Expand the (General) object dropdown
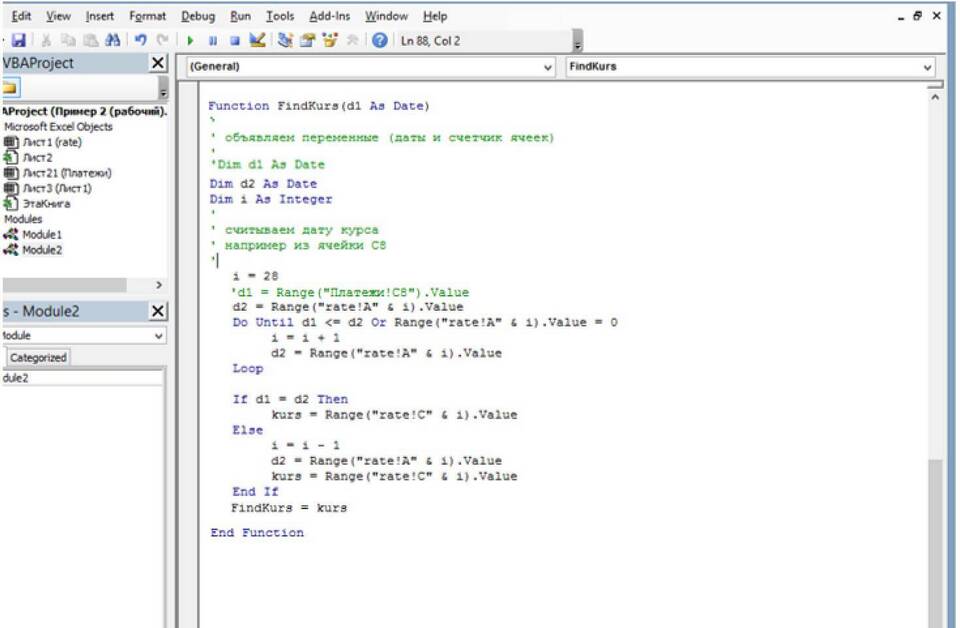 tap(547, 67)
